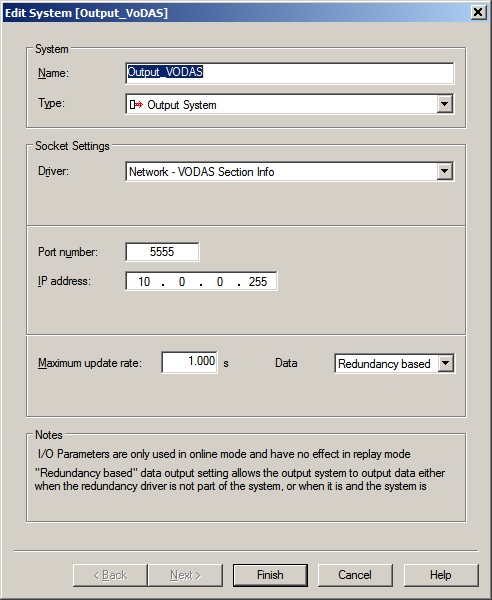The image size is (492, 600).
Task: Click the Maximum update rate label
Action: (x=90, y=363)
